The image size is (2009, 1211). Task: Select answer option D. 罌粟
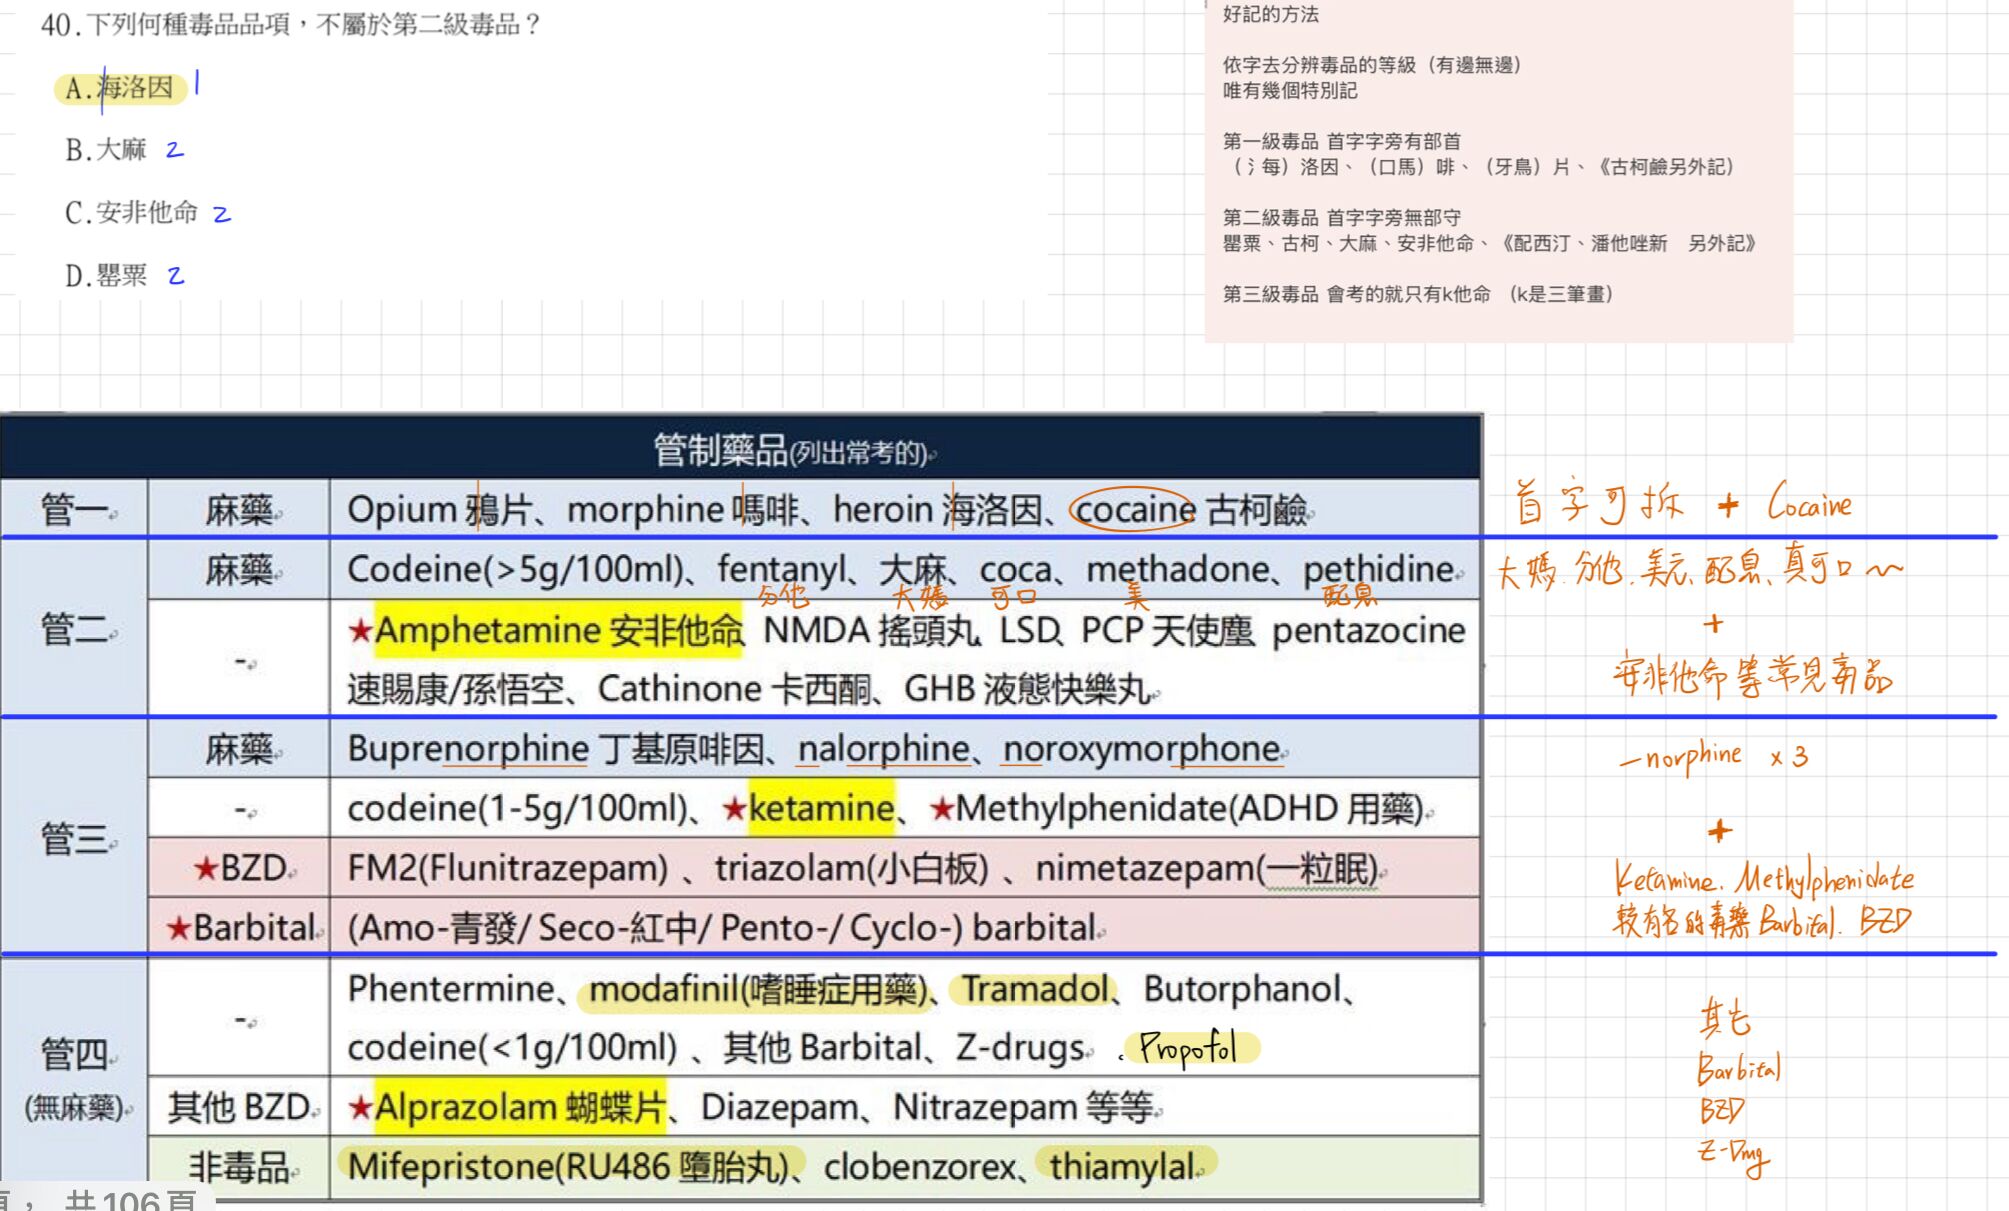(x=106, y=275)
